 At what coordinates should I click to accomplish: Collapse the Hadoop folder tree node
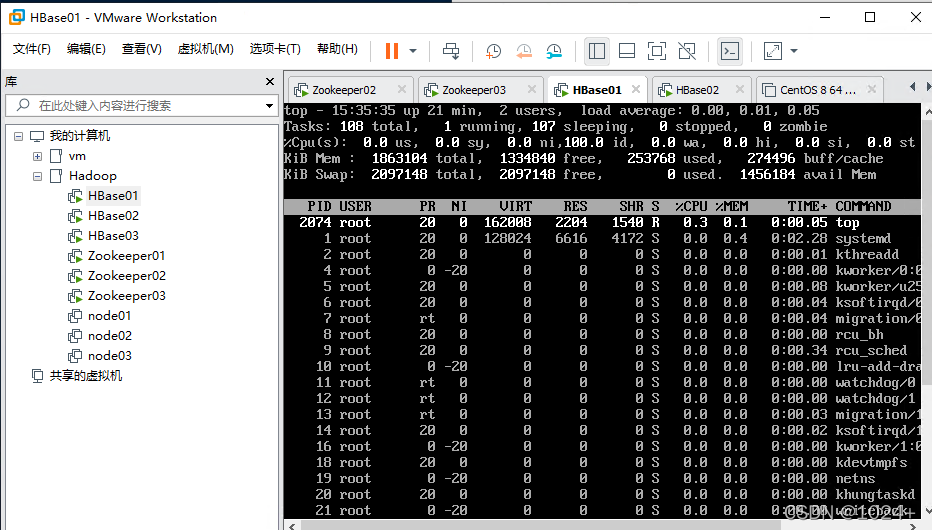click(37, 176)
